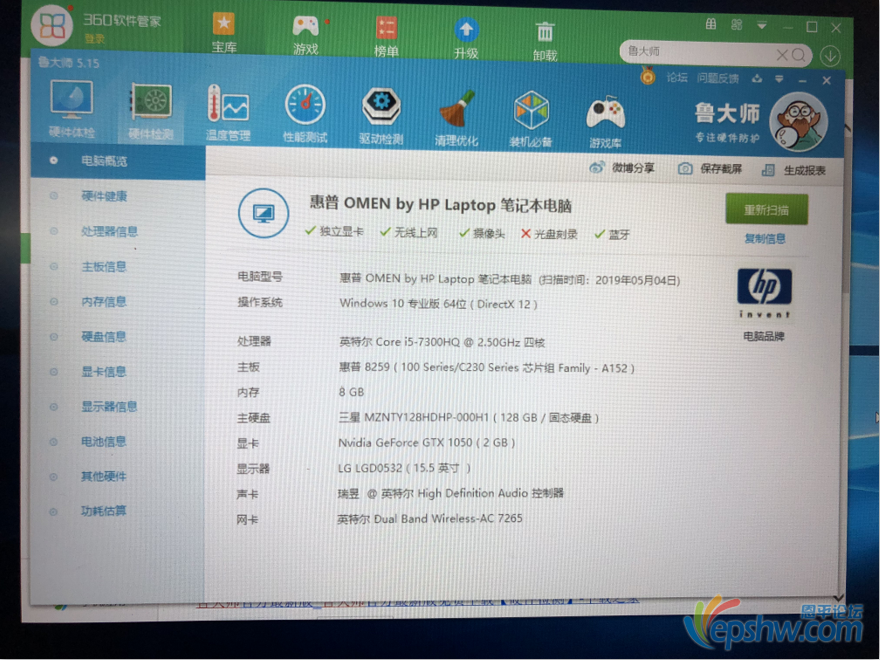Click the green 重新扫描 button
The height and width of the screenshot is (660, 880).
pos(766,209)
